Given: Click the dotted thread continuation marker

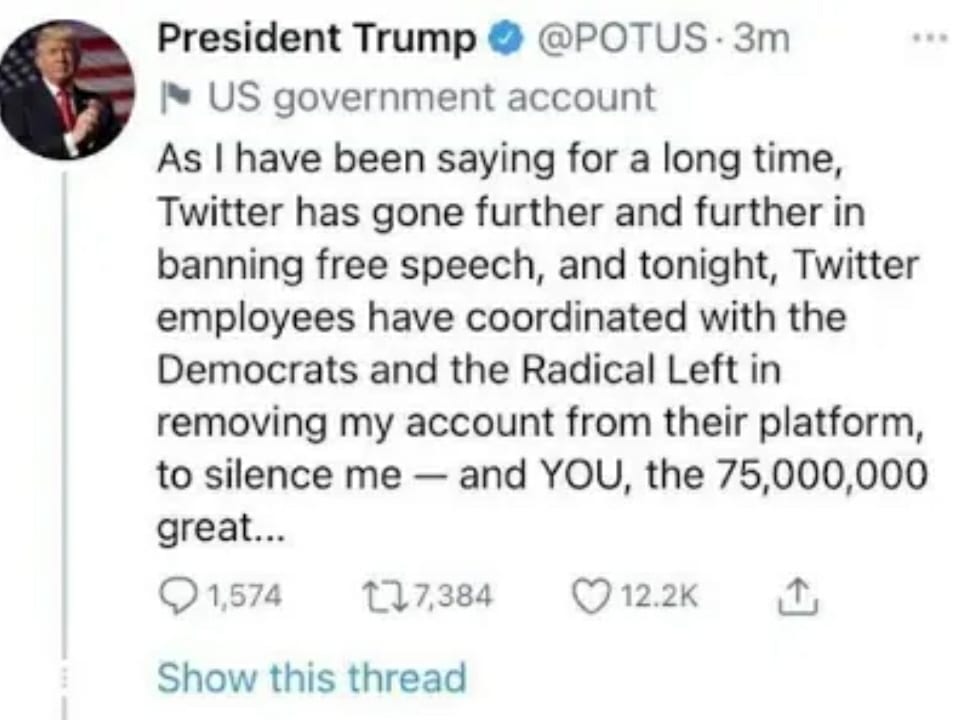Looking at the screenshot, I should tap(63, 678).
